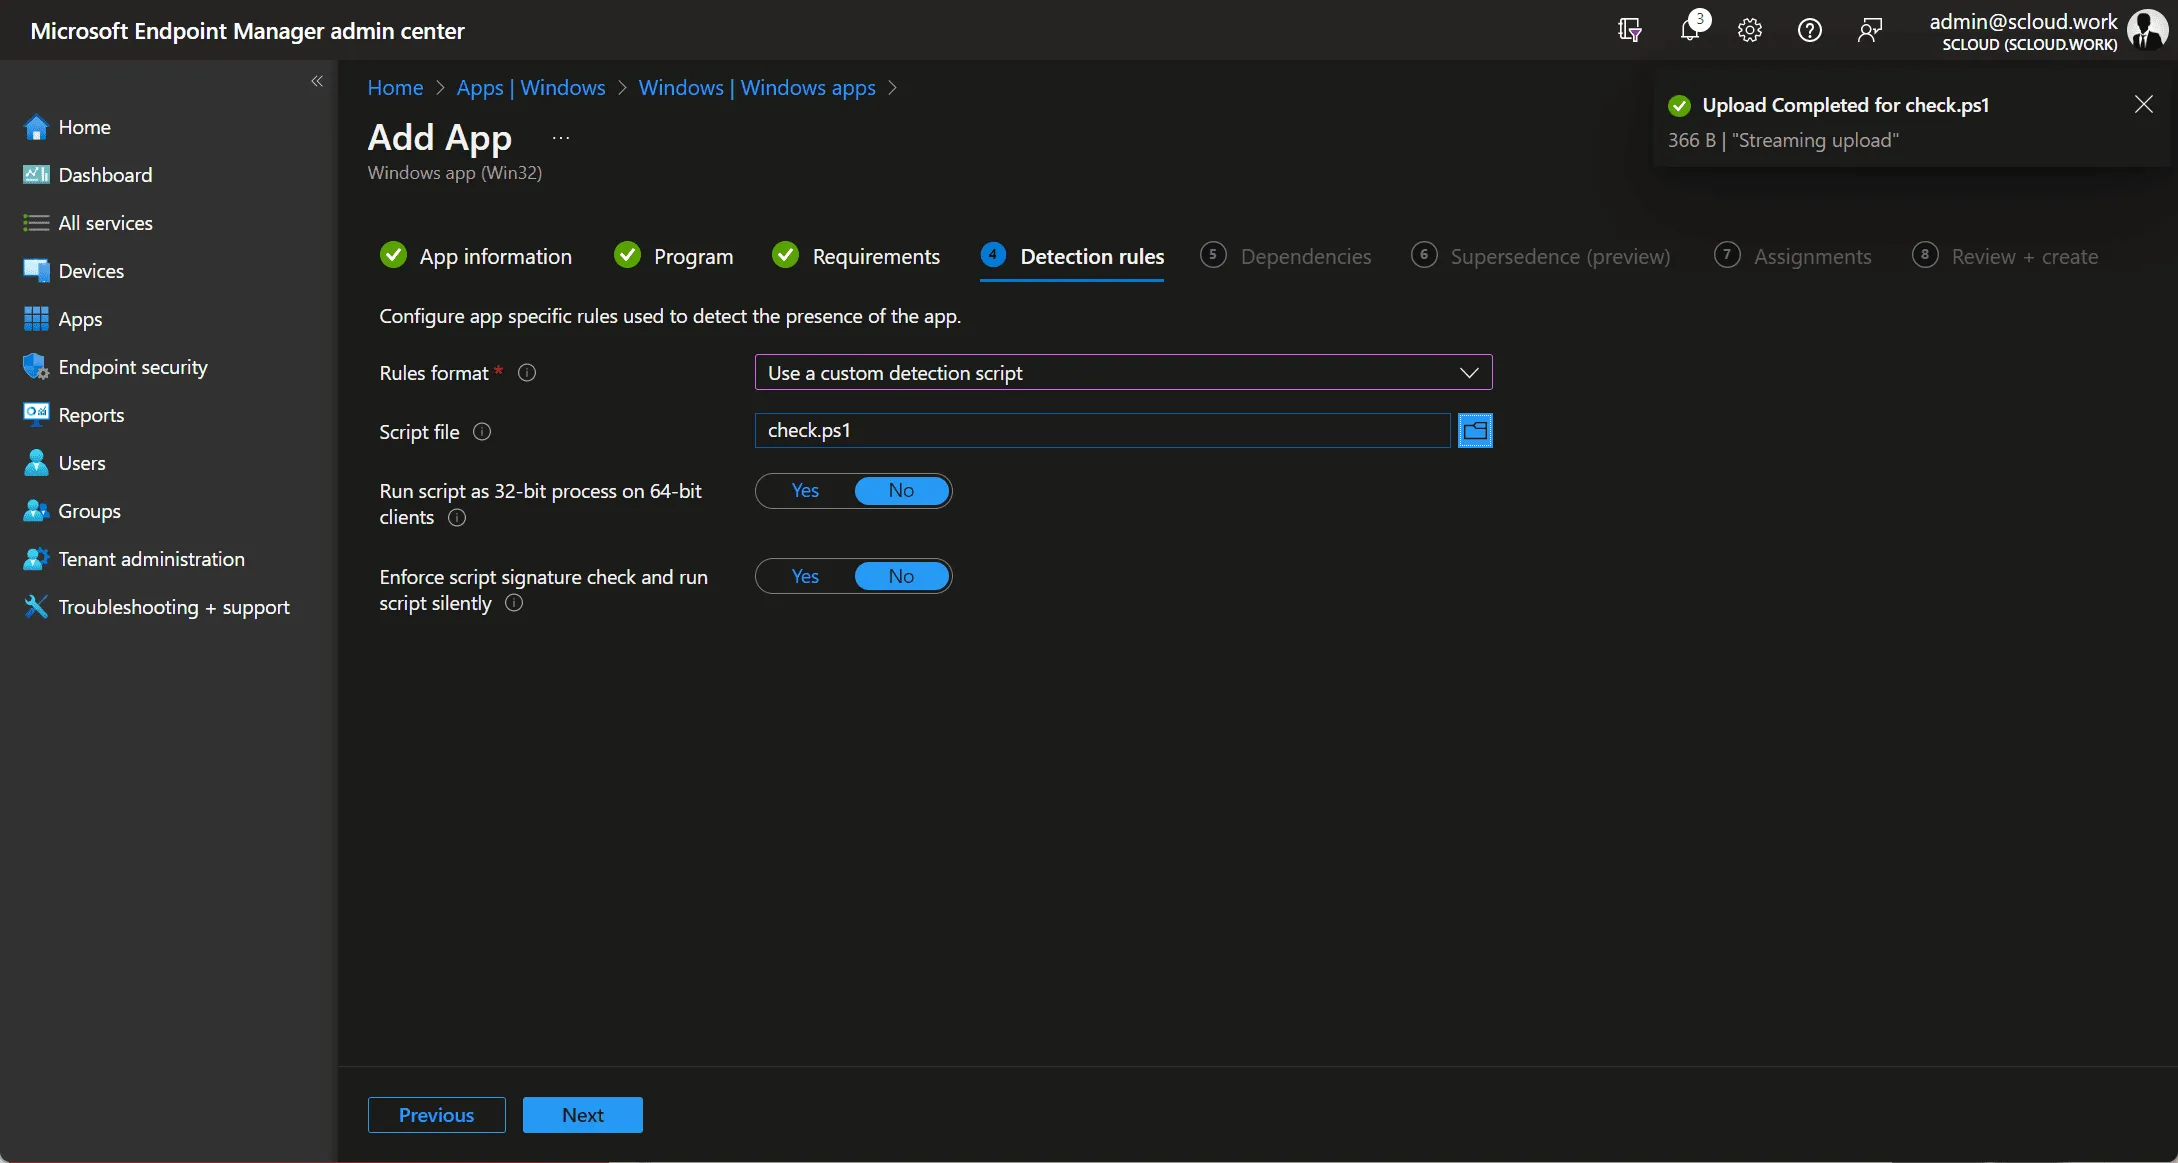Click the Troubleshooting + support wrench icon
The image size is (2178, 1163).
tap(36, 607)
